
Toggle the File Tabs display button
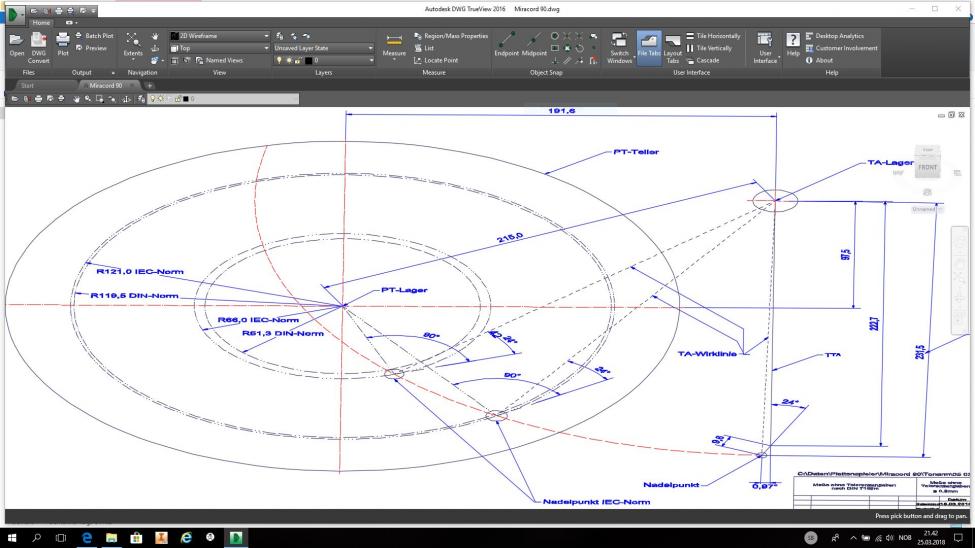tap(648, 42)
